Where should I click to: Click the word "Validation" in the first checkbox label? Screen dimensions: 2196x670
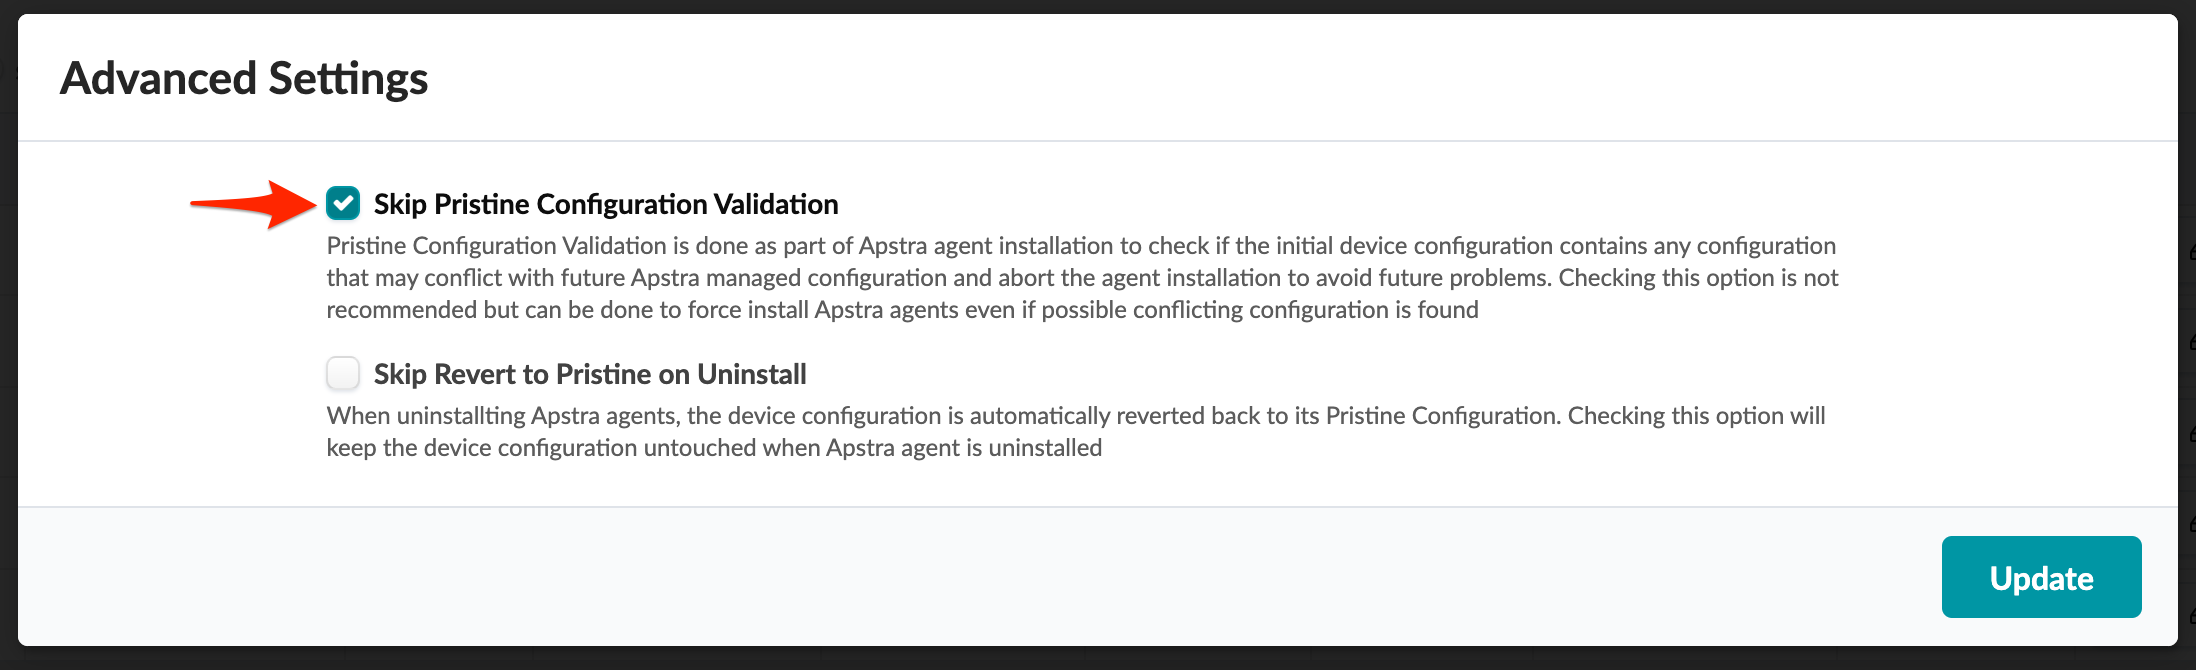[776, 205]
